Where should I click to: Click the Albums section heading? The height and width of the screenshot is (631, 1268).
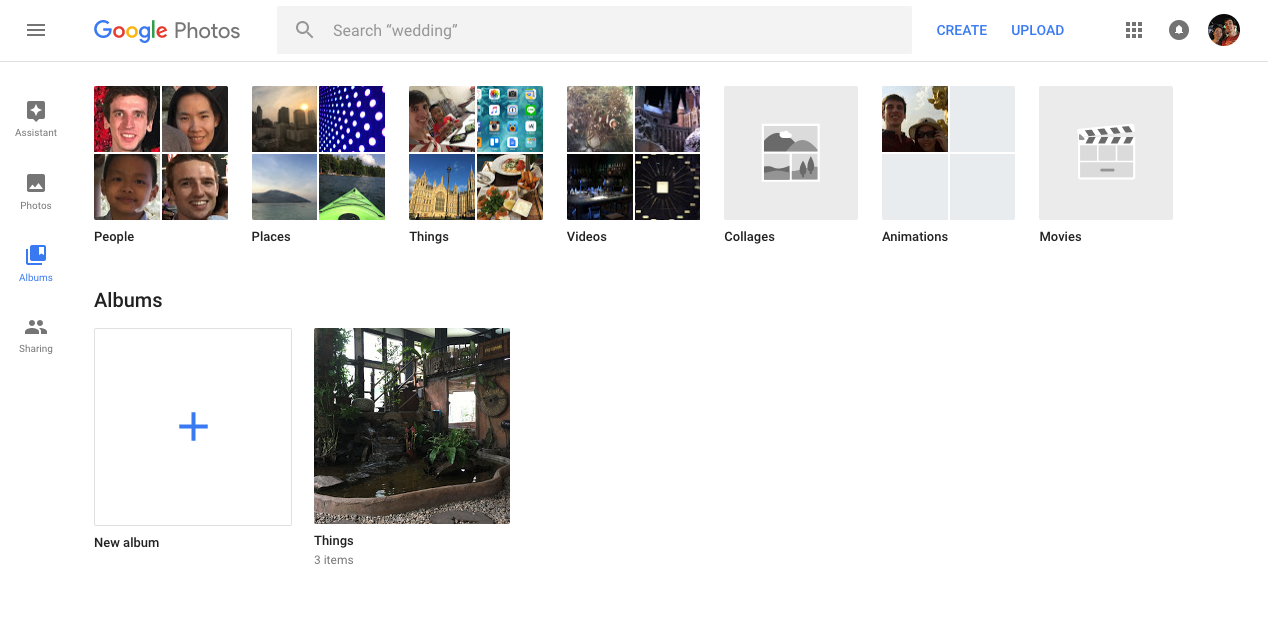[128, 300]
